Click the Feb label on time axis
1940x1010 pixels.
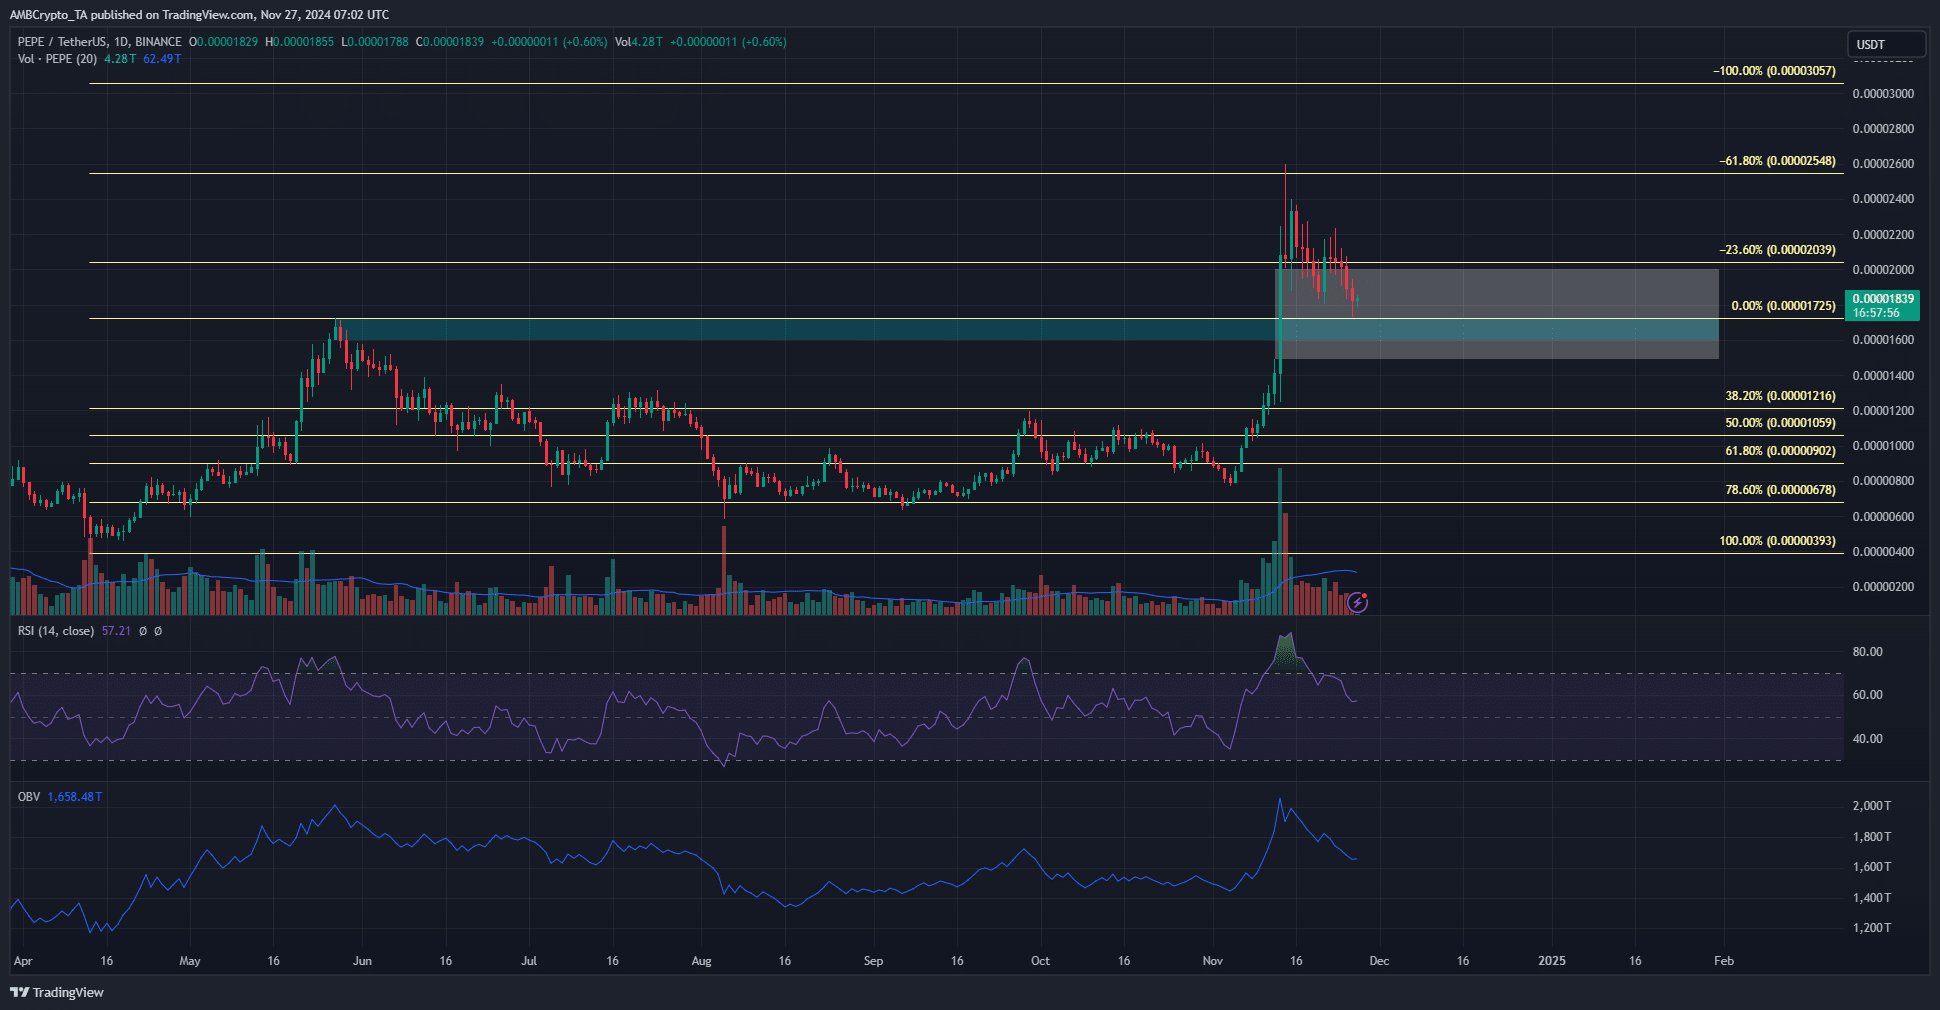(1724, 961)
